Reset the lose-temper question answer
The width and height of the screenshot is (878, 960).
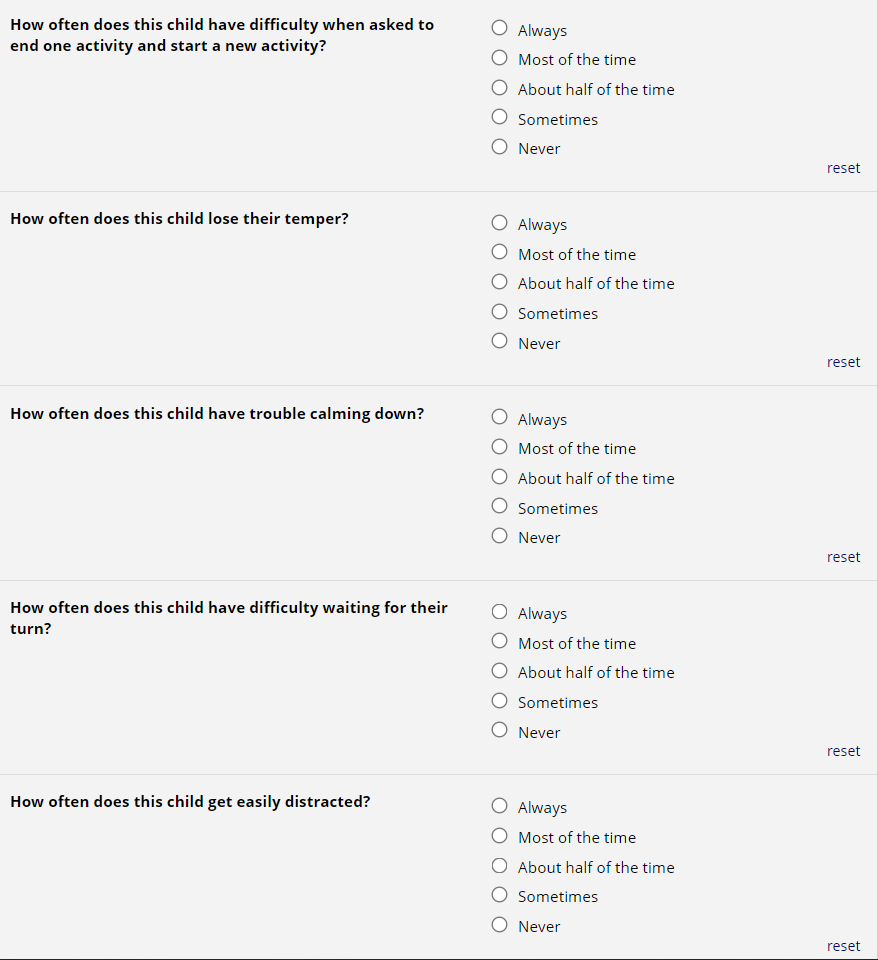coord(843,362)
